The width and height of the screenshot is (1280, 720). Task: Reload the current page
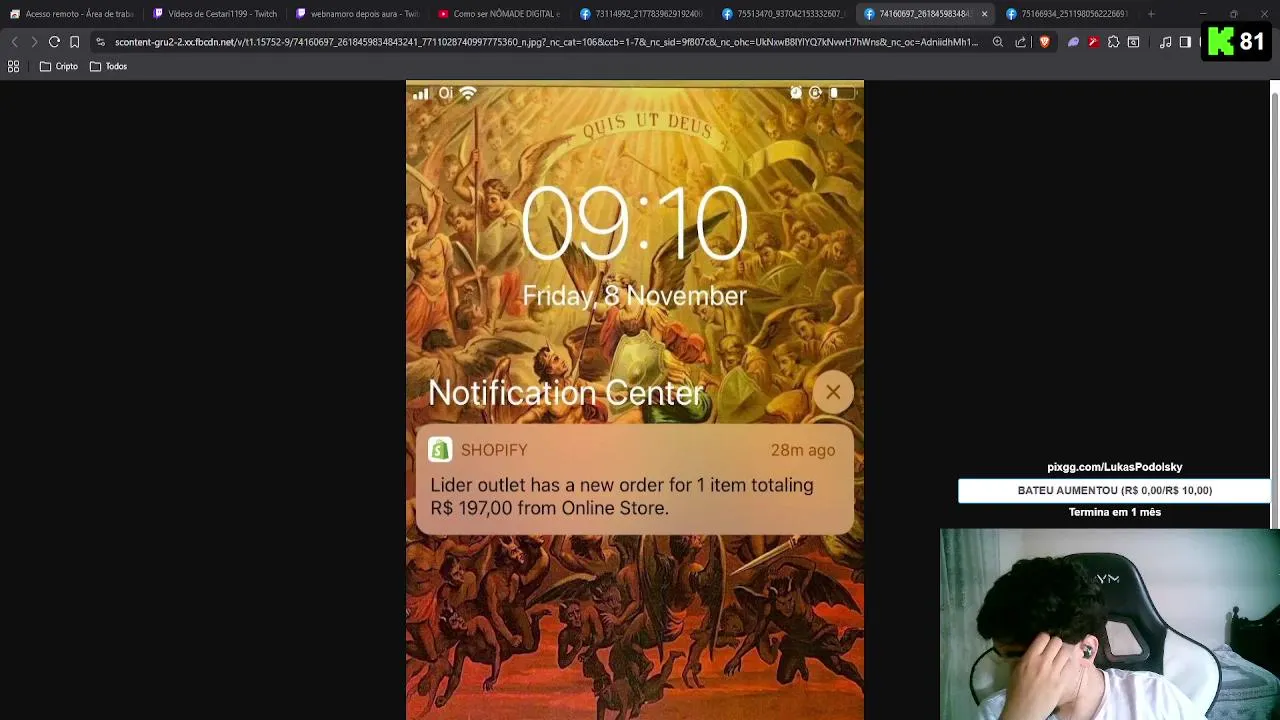54,42
